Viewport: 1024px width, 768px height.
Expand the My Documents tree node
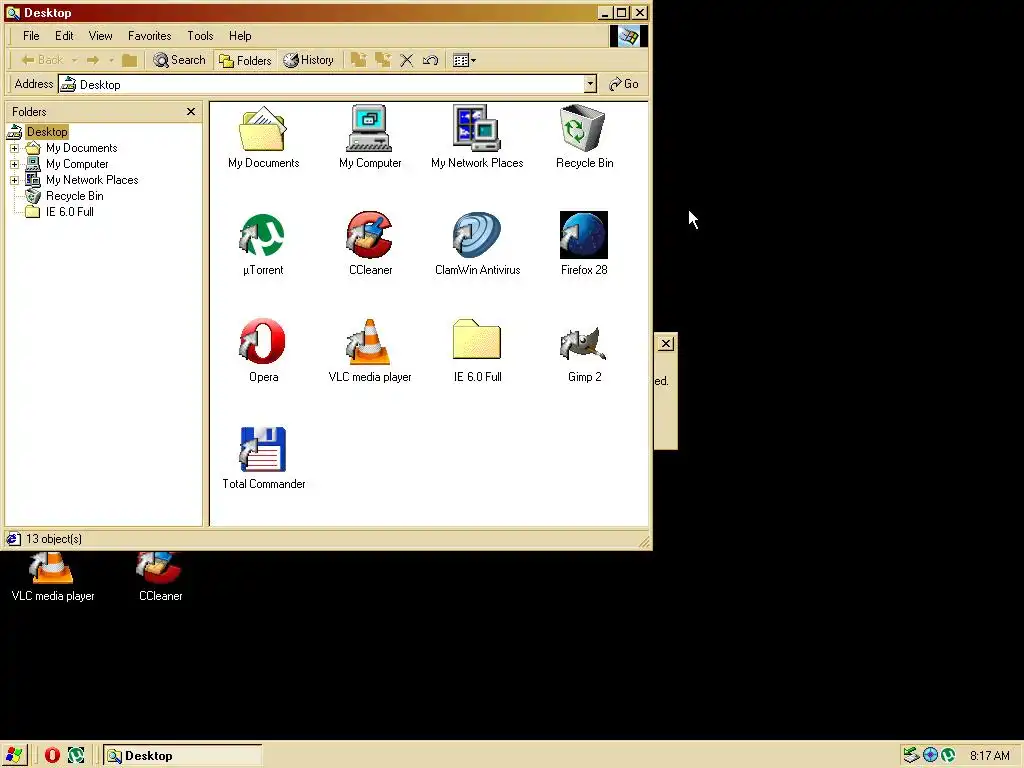(14, 148)
